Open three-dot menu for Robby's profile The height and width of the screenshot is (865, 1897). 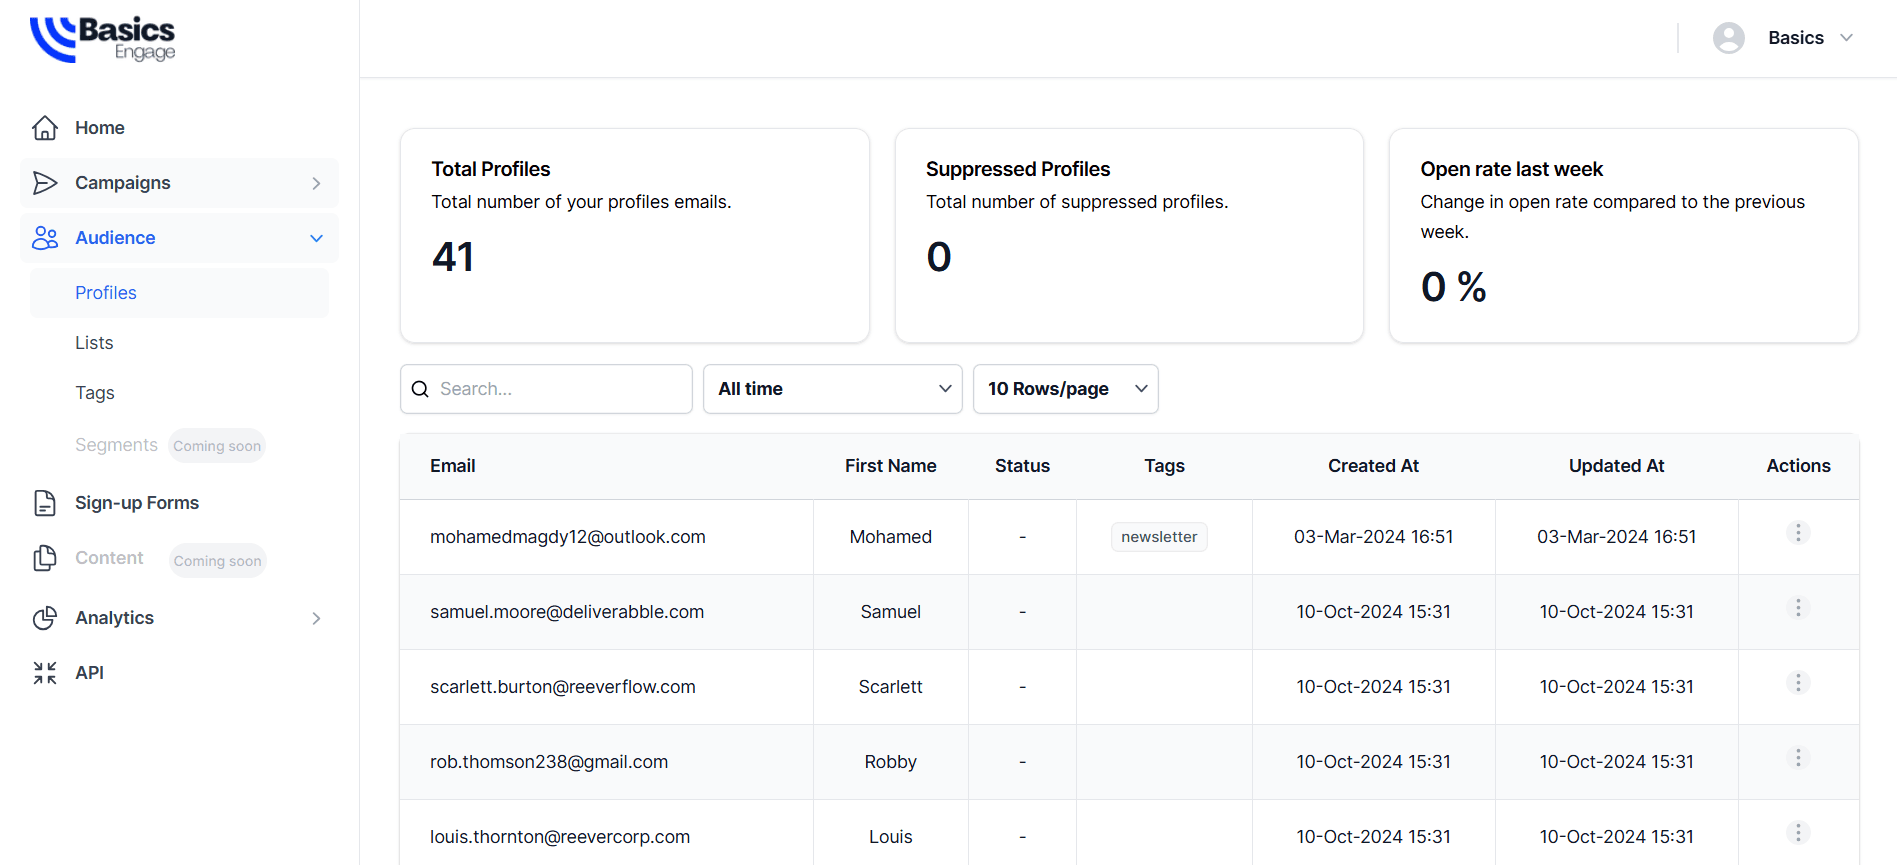pos(1797,758)
